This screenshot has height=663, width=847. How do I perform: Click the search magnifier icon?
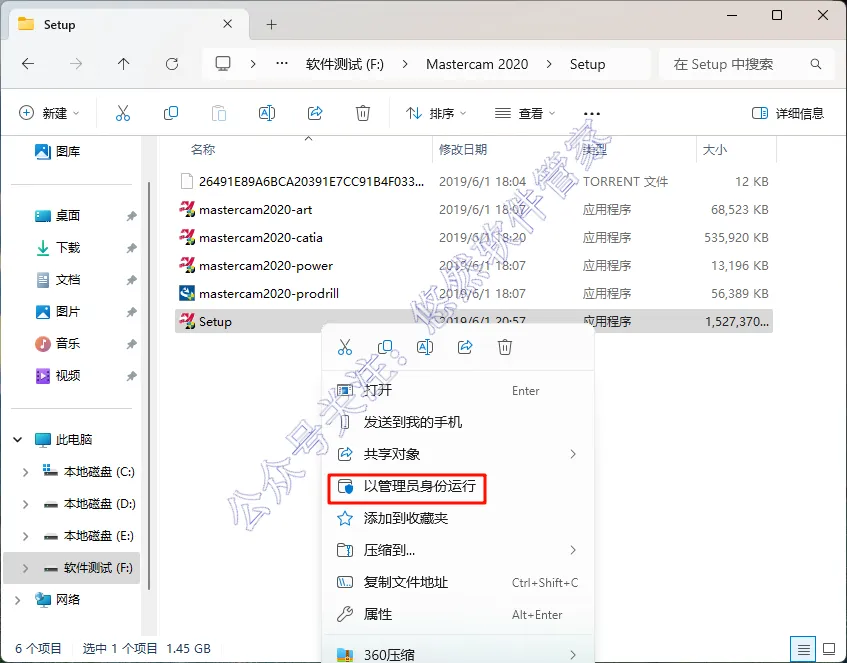(x=816, y=64)
